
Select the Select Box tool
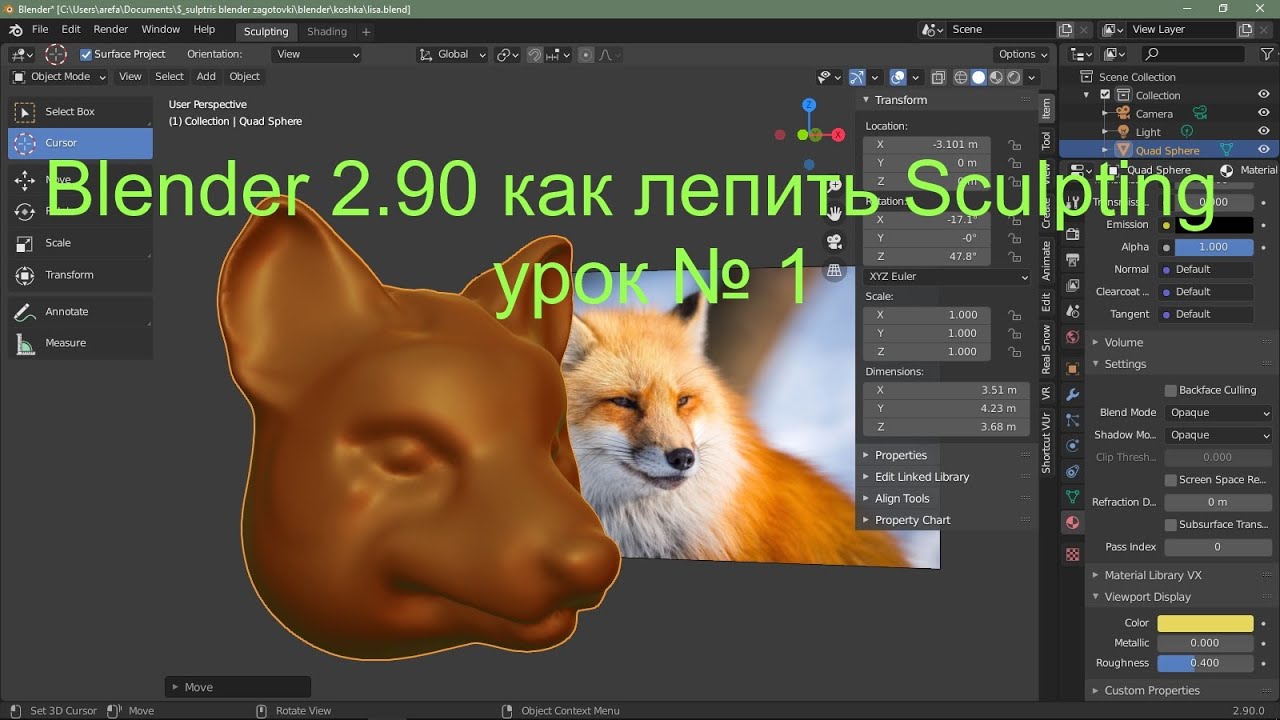pyautogui.click(x=80, y=112)
